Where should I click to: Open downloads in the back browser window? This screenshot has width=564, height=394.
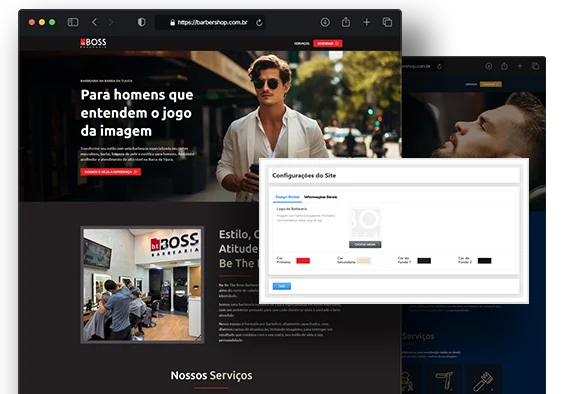pyautogui.click(x=488, y=66)
